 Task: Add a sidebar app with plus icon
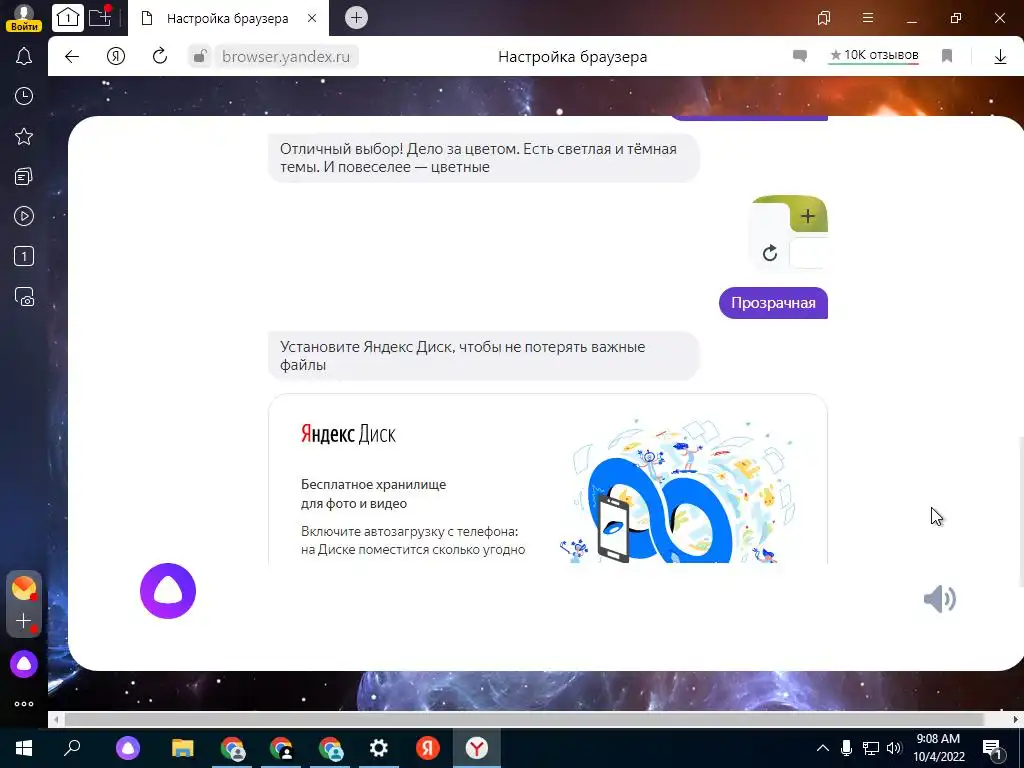click(x=24, y=620)
